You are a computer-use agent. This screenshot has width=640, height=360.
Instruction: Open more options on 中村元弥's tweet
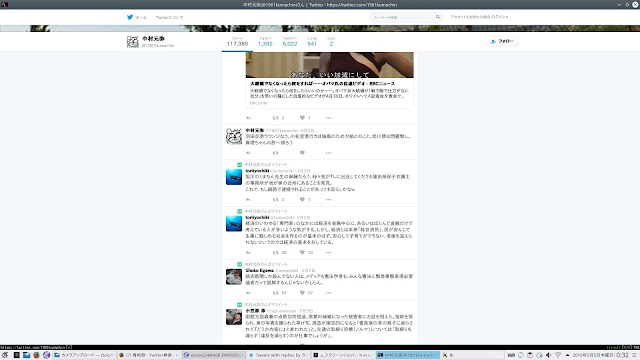click(x=329, y=153)
